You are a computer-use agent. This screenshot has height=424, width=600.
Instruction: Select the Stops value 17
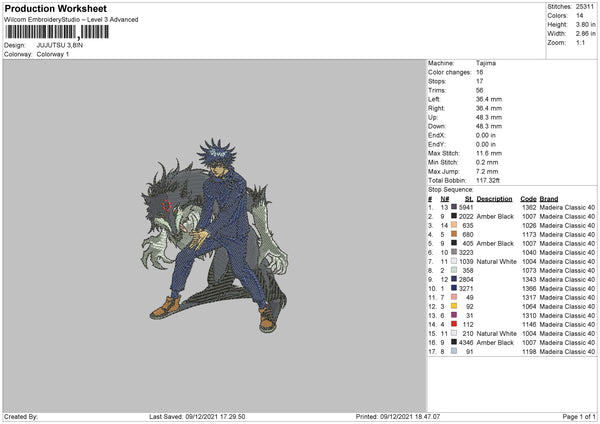479,81
